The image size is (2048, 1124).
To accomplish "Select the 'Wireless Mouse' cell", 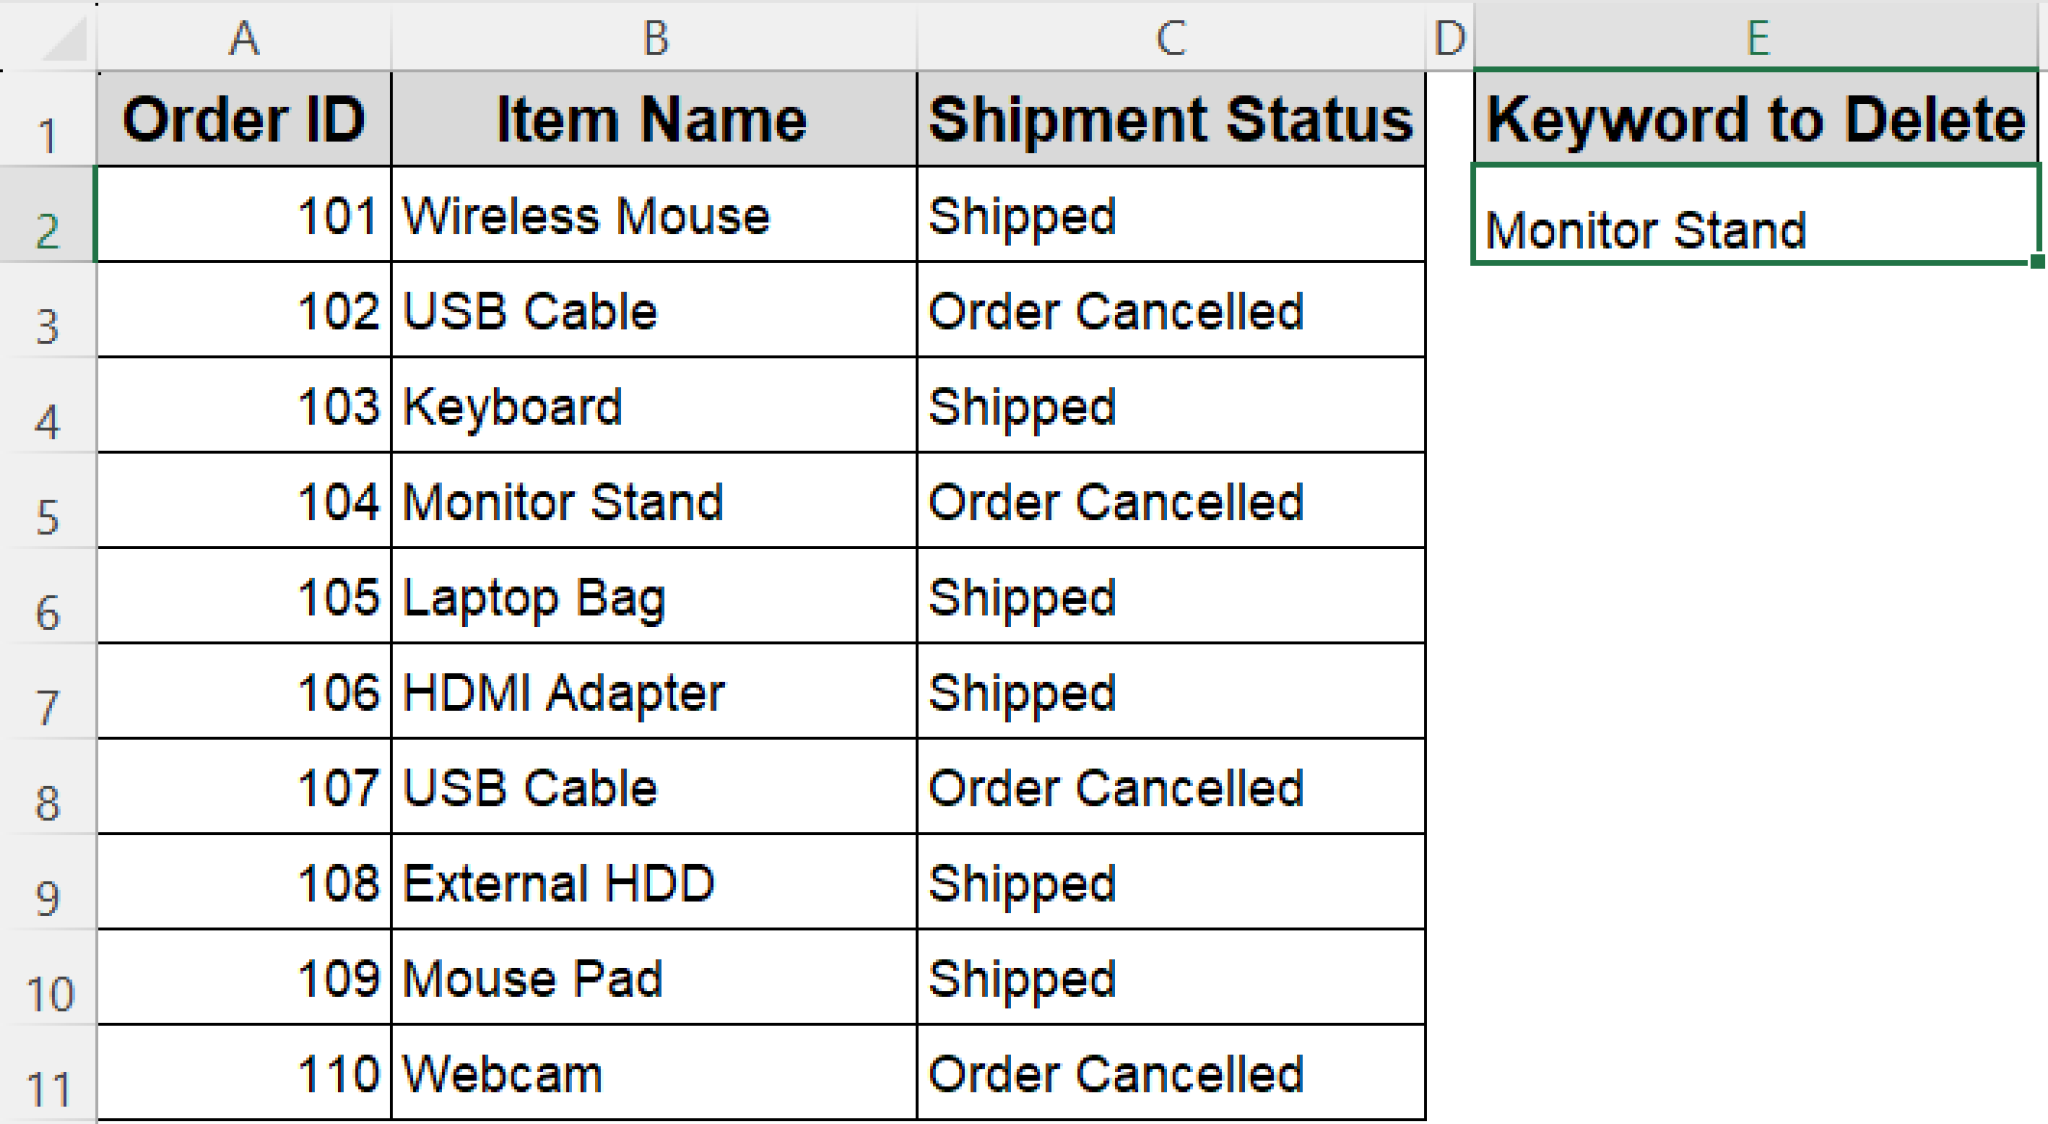I will pos(654,216).
